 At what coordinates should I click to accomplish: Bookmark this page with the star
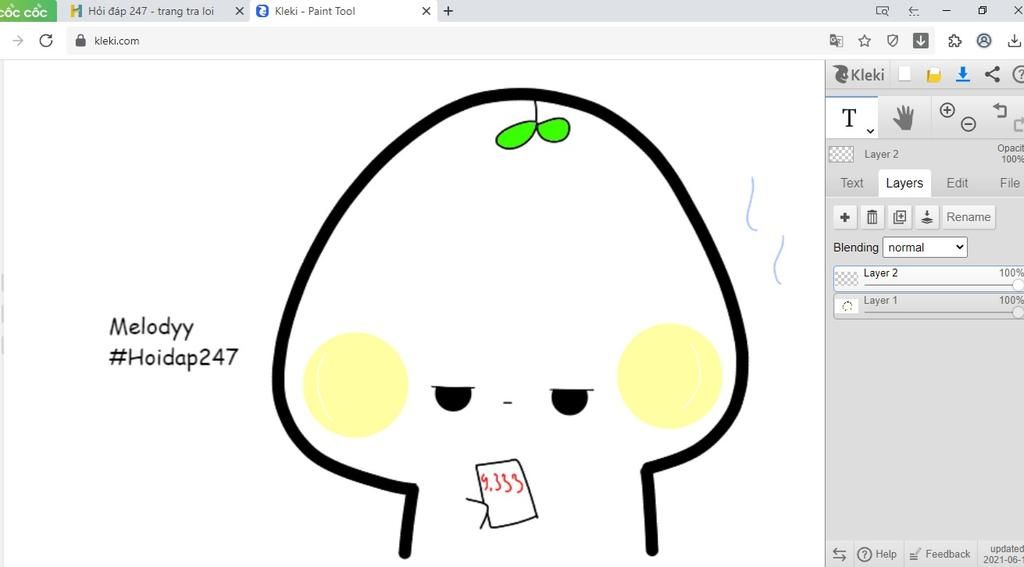point(864,40)
